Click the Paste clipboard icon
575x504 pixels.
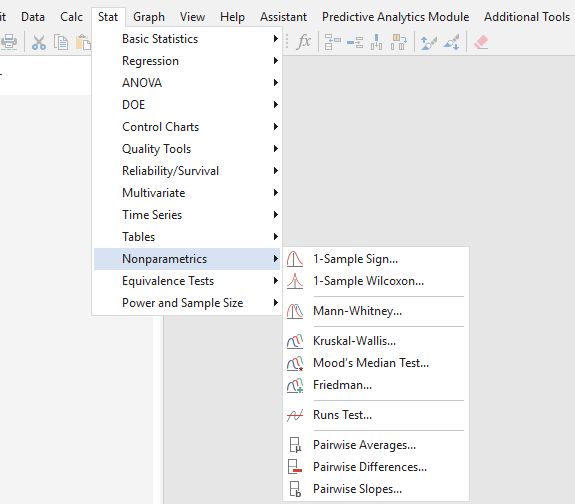[83, 42]
